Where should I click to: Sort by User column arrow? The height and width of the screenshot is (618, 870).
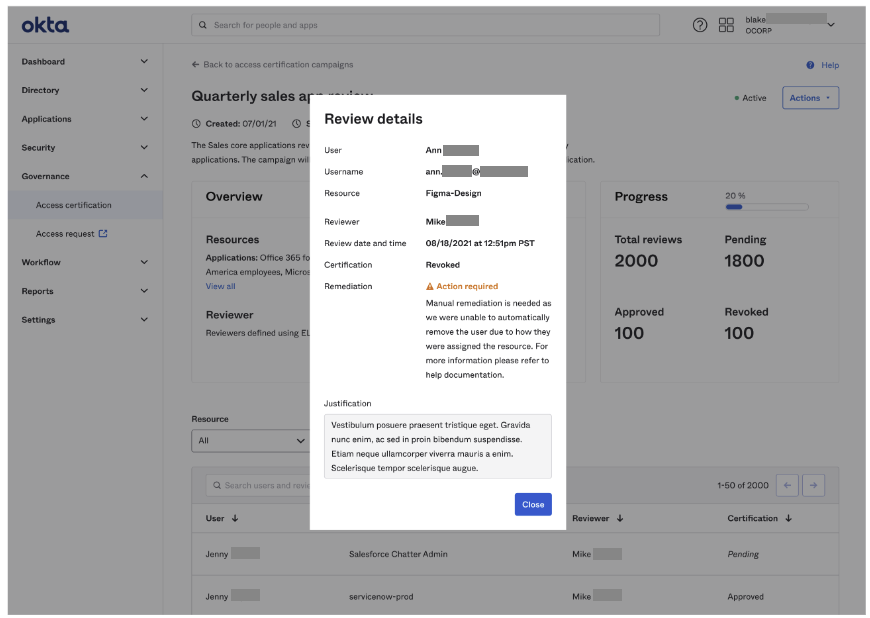(235, 518)
